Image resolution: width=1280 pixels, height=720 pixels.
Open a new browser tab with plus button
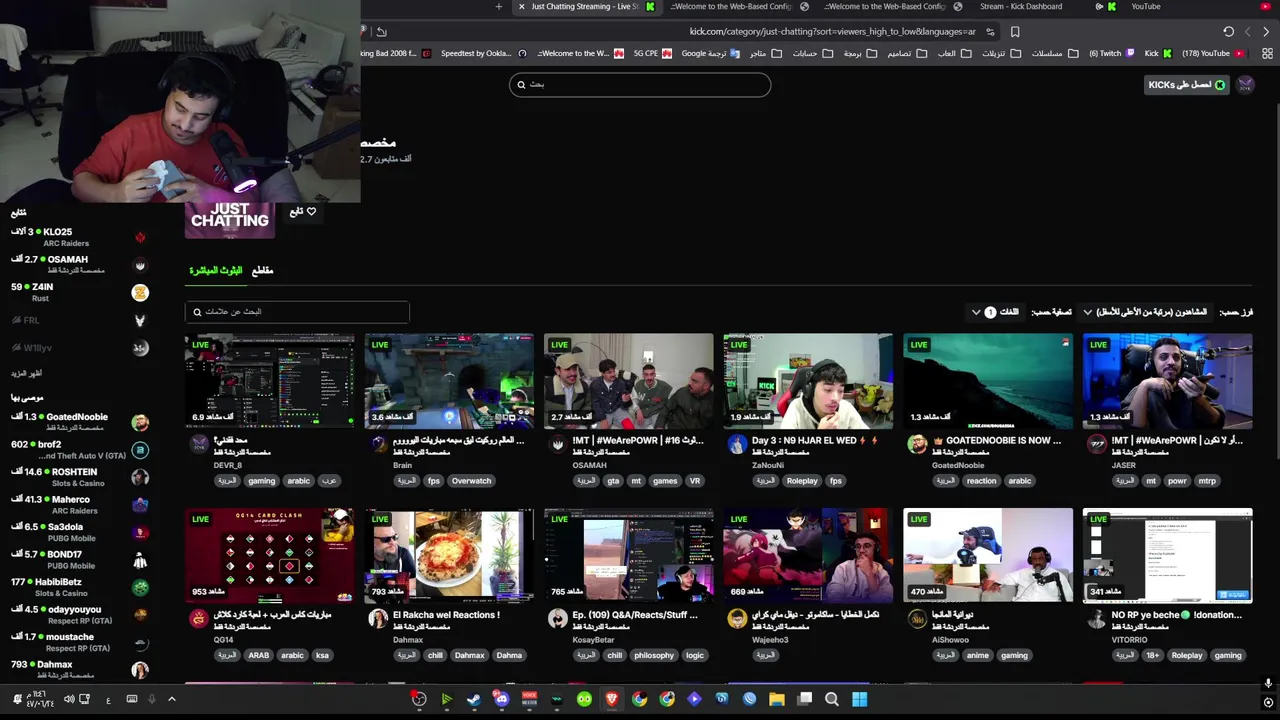pyautogui.click(x=499, y=7)
